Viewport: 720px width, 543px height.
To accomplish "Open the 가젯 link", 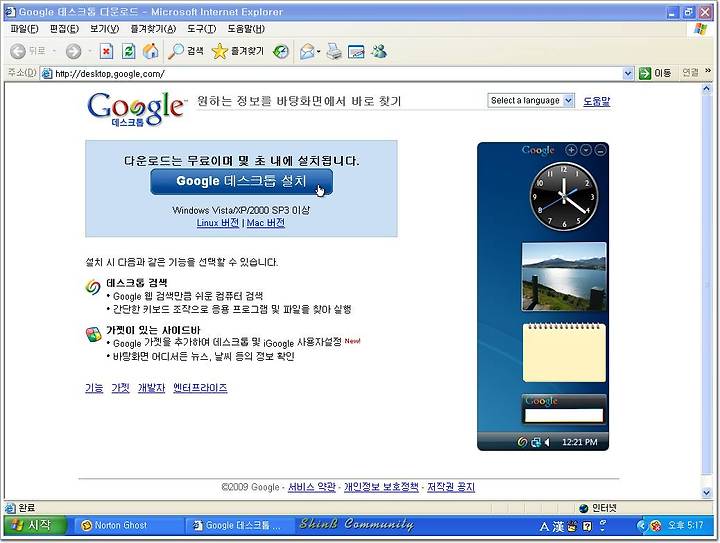I will [x=120, y=388].
